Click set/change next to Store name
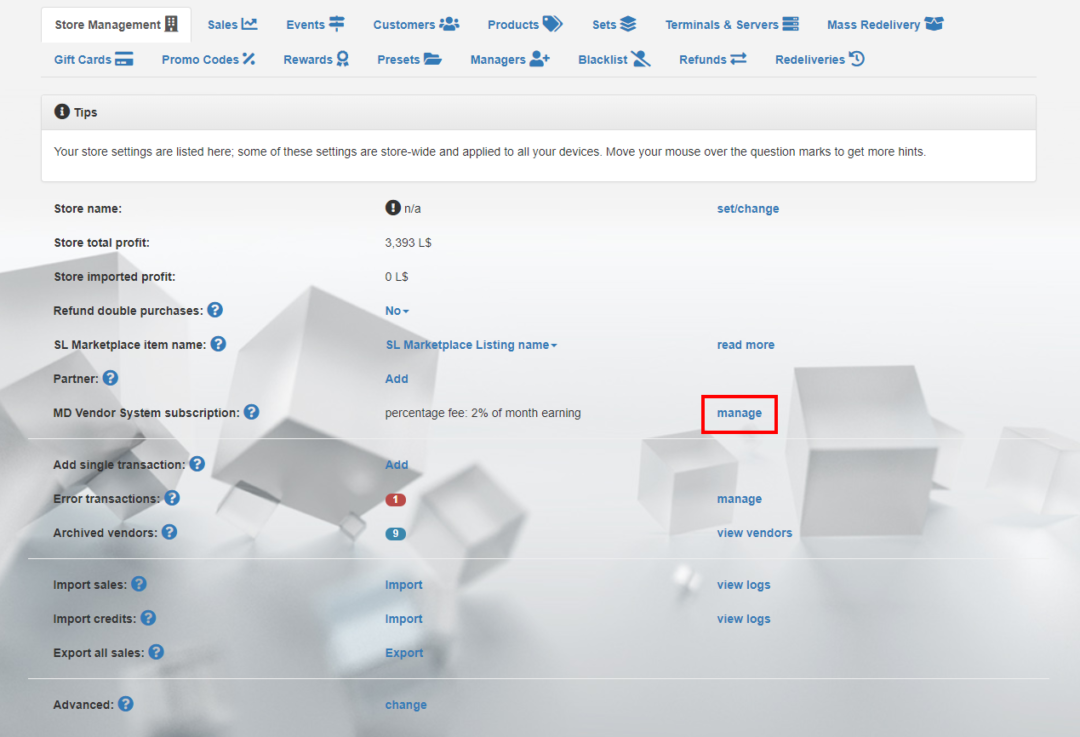The width and height of the screenshot is (1080, 737). [747, 208]
